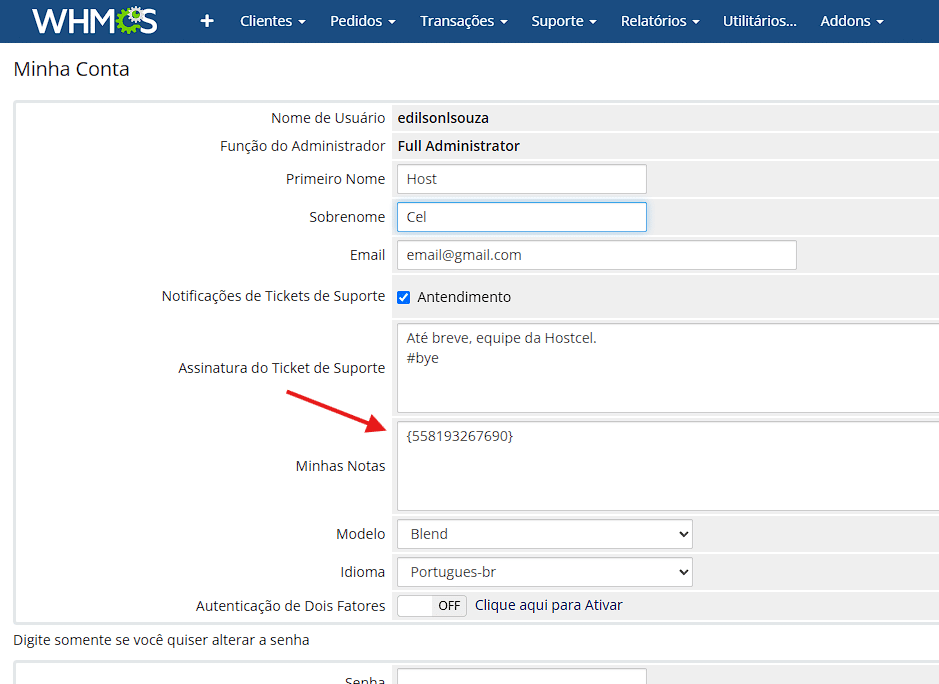Image resolution: width=939 pixels, height=684 pixels.
Task: Click 'Clique aqui para Ativar' link
Action: coord(548,605)
